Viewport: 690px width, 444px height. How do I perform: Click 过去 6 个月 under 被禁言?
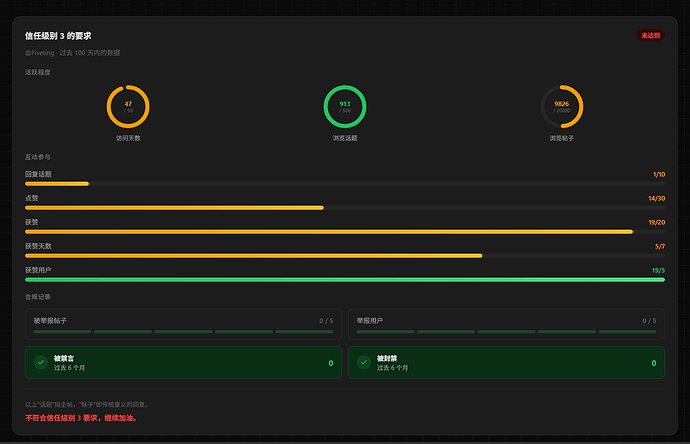pos(70,368)
